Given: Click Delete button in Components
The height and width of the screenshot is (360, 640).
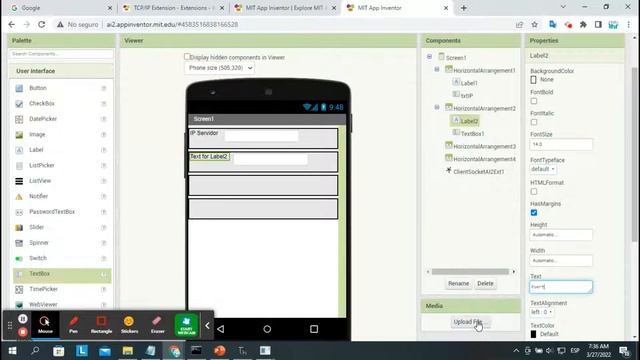Looking at the screenshot, I should pos(485,283).
